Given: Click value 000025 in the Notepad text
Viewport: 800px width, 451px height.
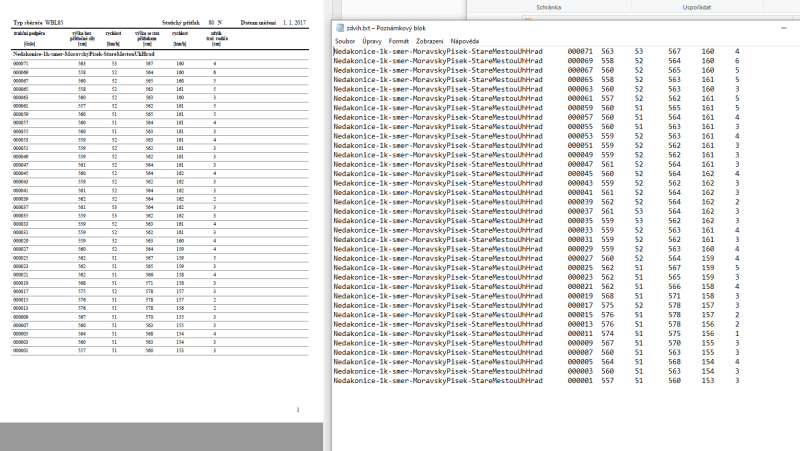Looking at the screenshot, I should point(580,268).
